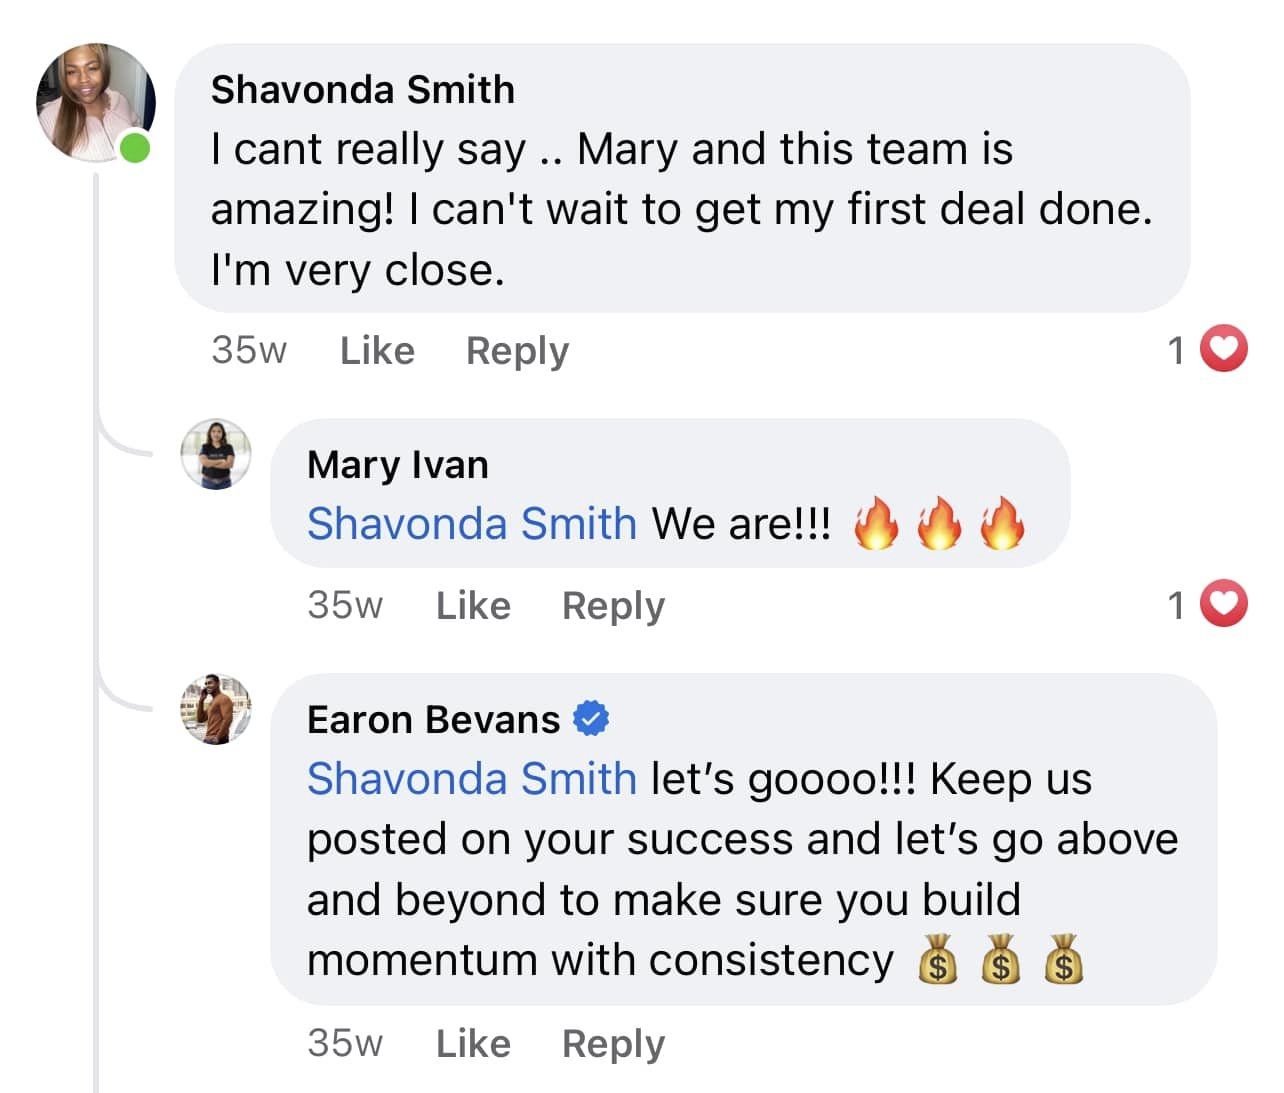Reply to Earon Bevans's comment
The width and height of the screenshot is (1284, 1093).
(x=613, y=1043)
